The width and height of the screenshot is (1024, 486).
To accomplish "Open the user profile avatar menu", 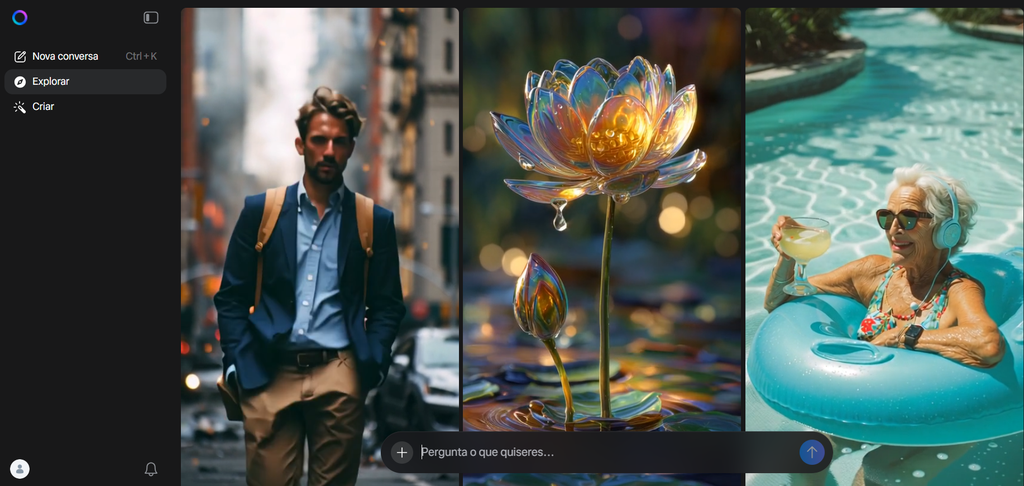I will click(x=20, y=468).
